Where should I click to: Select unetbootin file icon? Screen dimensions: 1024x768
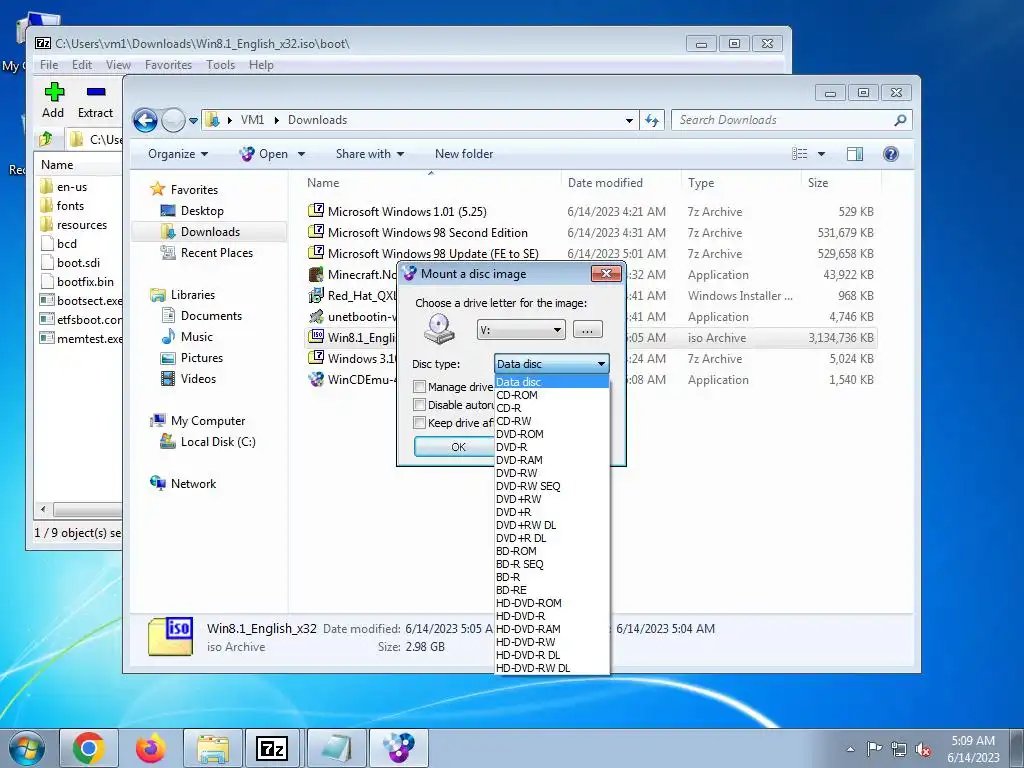click(316, 317)
